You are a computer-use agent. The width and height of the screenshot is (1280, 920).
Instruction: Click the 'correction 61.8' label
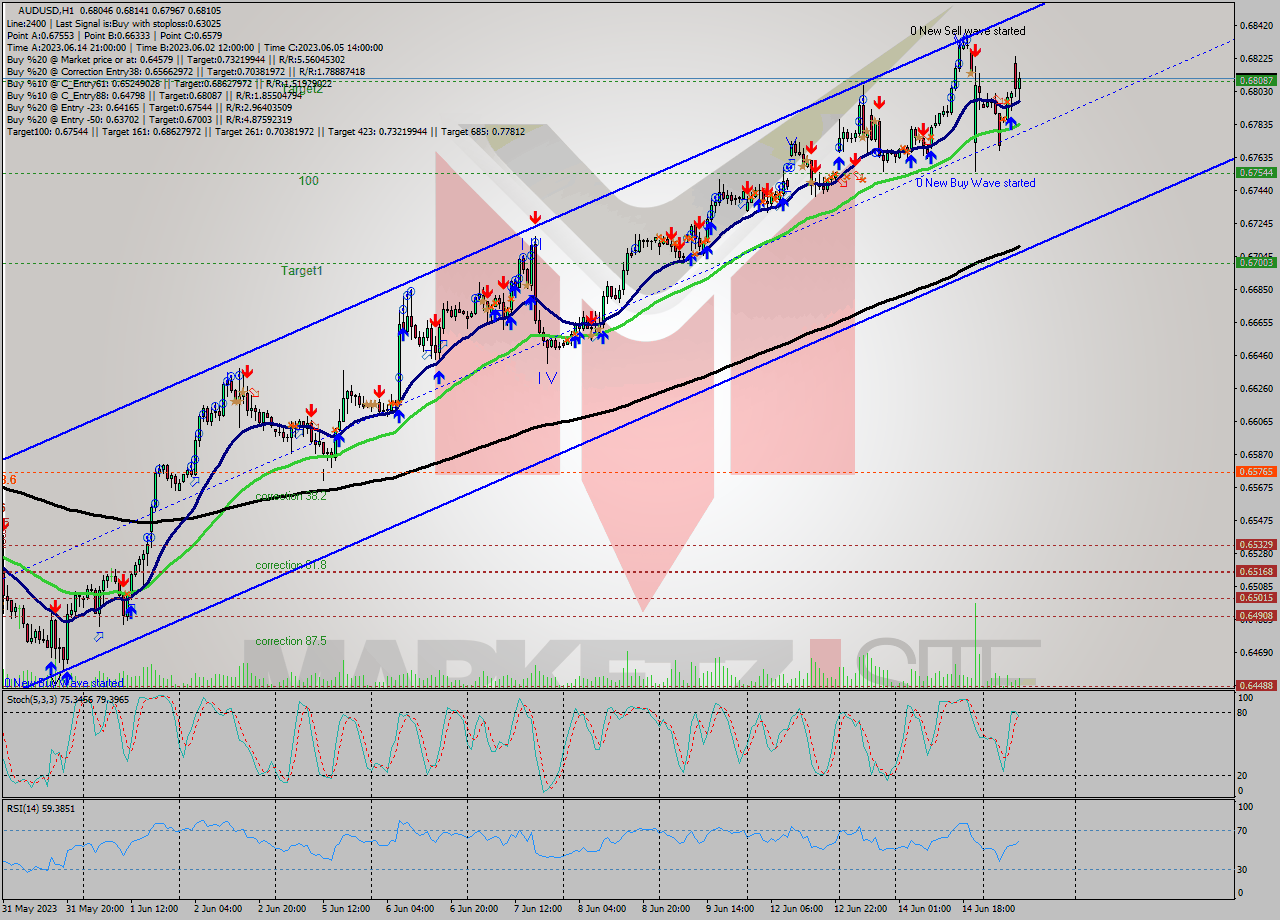tap(290, 565)
